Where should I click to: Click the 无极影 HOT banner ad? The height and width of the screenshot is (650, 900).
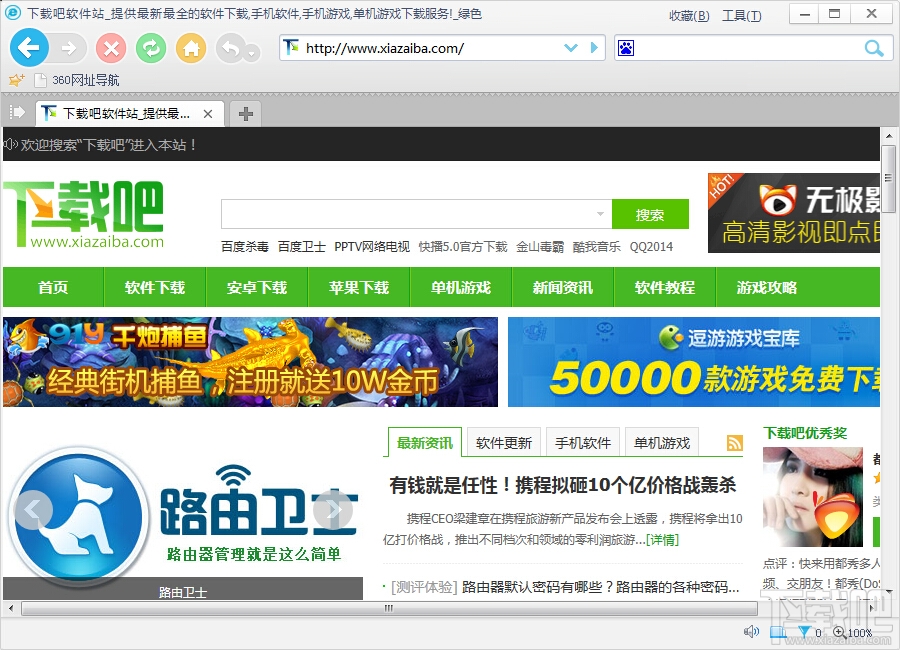[x=794, y=213]
